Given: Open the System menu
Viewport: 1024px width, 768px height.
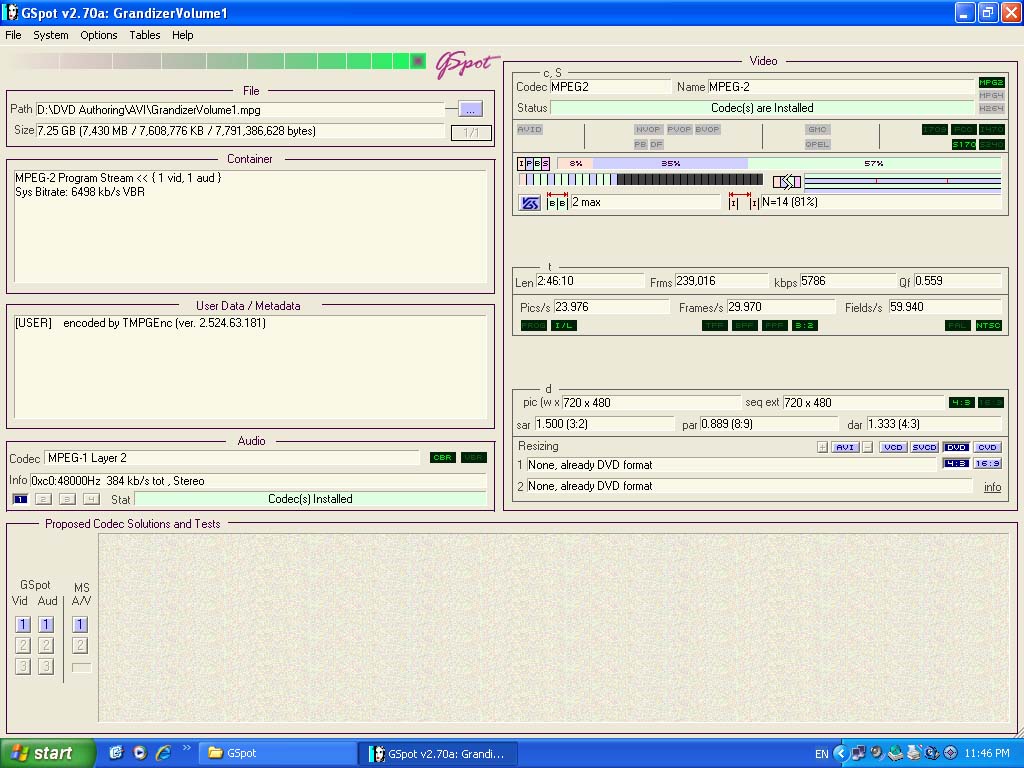Looking at the screenshot, I should pyautogui.click(x=51, y=35).
